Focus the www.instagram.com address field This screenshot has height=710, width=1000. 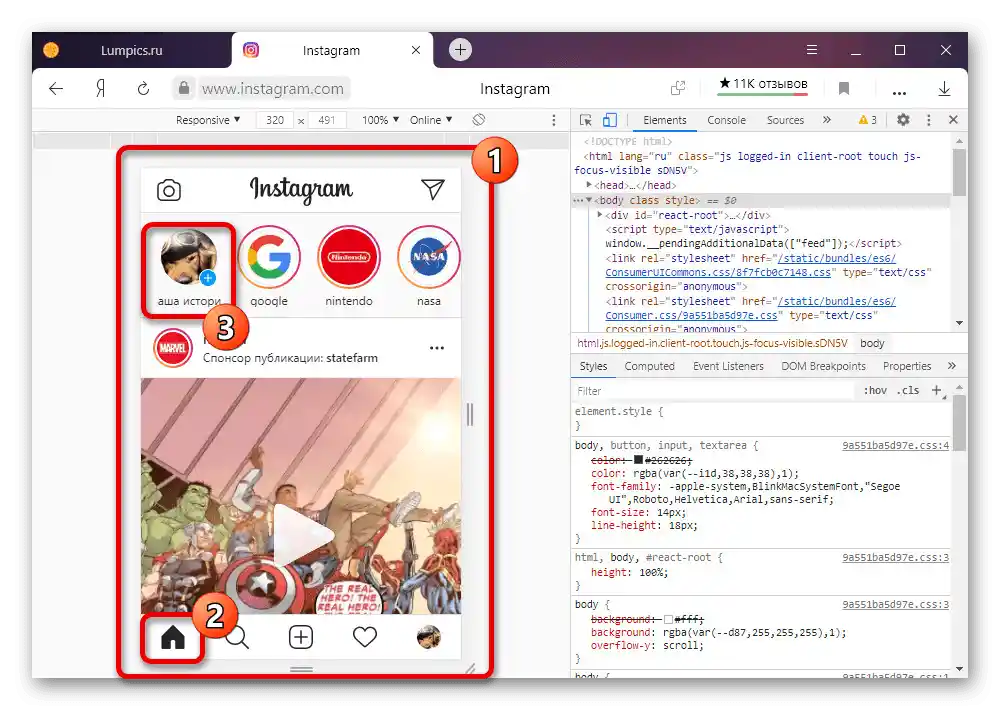click(x=272, y=89)
